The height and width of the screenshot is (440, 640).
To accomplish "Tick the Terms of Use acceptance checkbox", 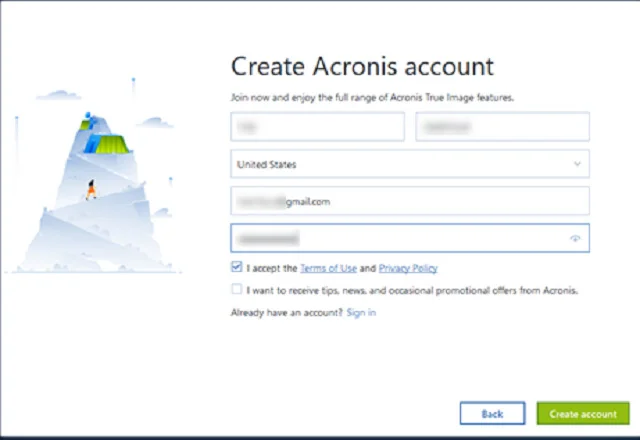I will coord(236,267).
